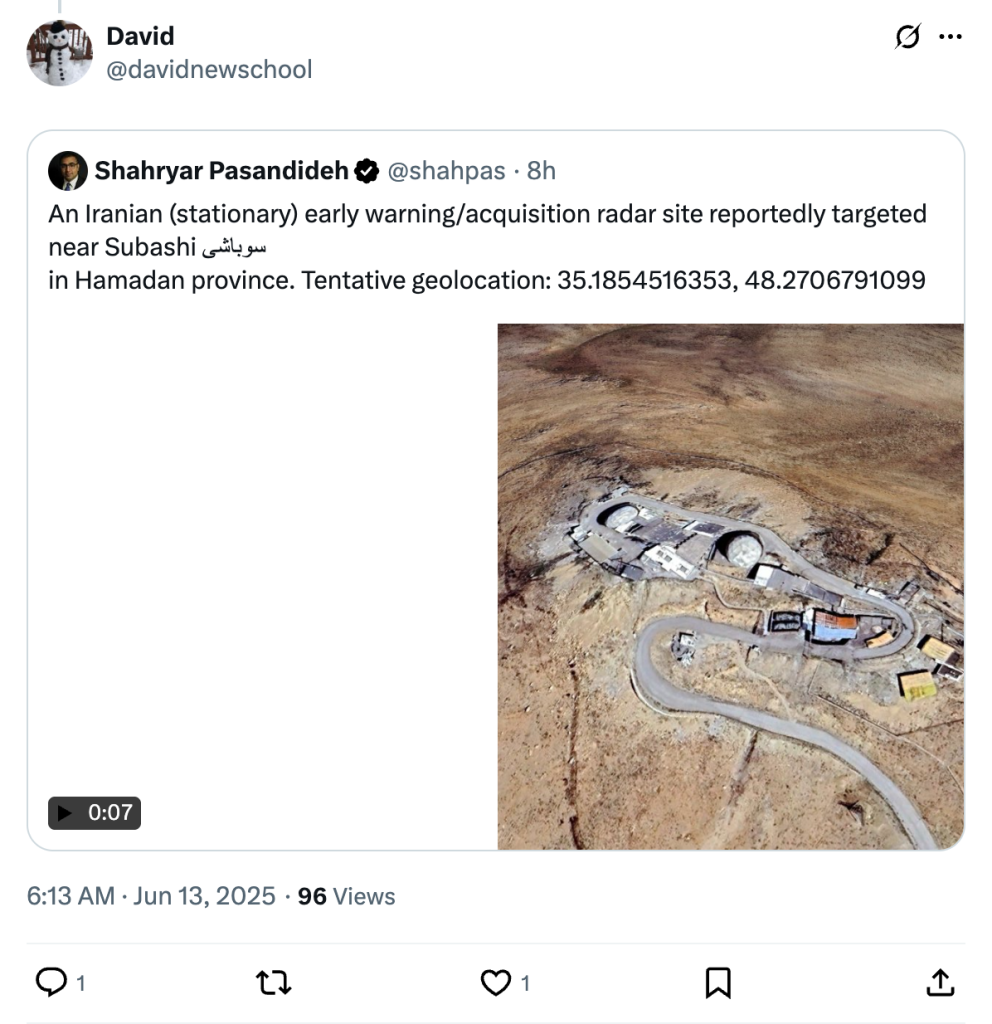Open the @davidnewschool handle link
The image size is (992, 1024).
(x=209, y=69)
